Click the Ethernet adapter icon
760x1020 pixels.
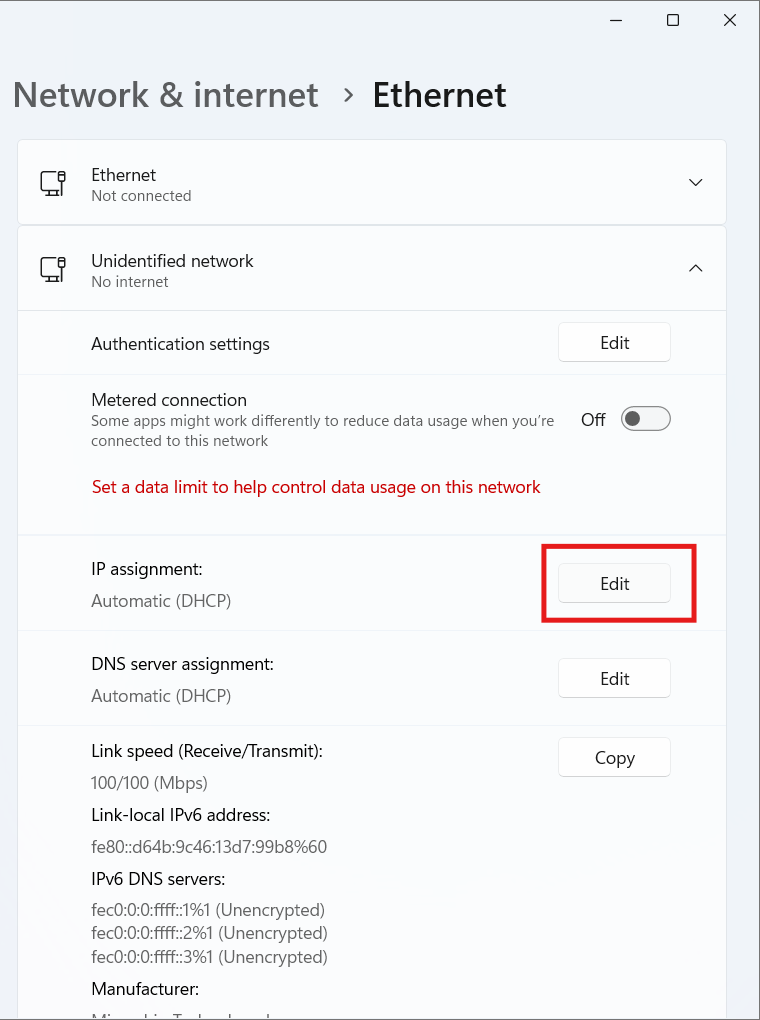52,182
